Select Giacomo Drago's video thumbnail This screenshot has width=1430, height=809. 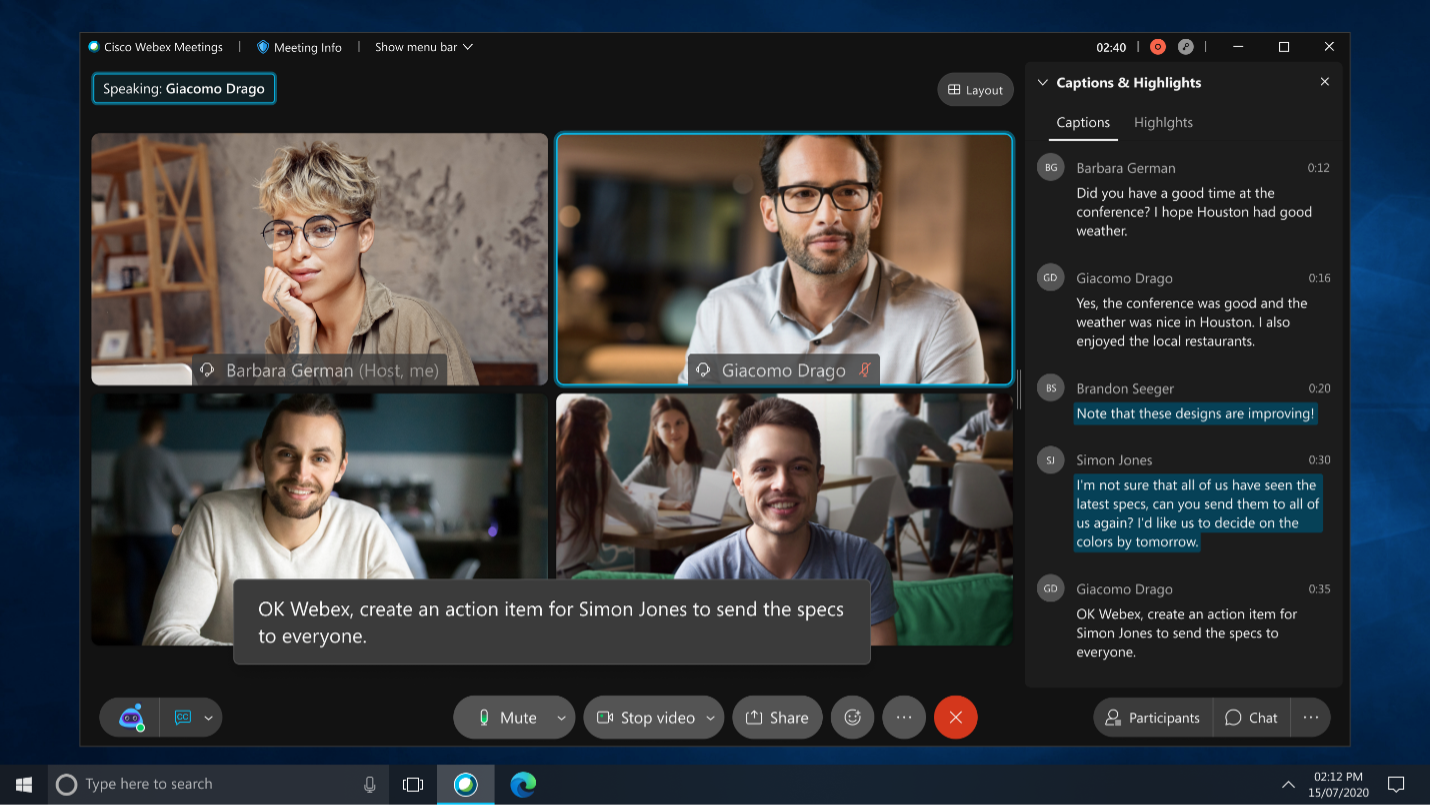pyautogui.click(x=784, y=258)
